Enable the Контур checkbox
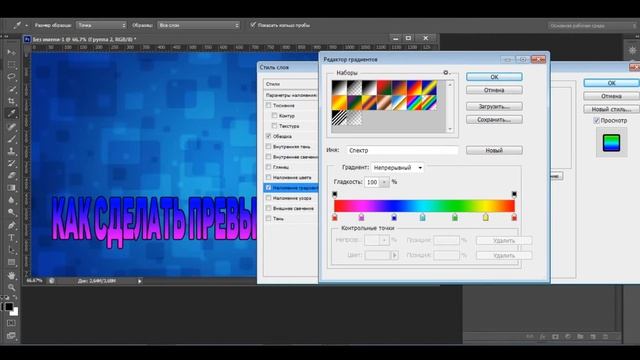 coord(274,116)
